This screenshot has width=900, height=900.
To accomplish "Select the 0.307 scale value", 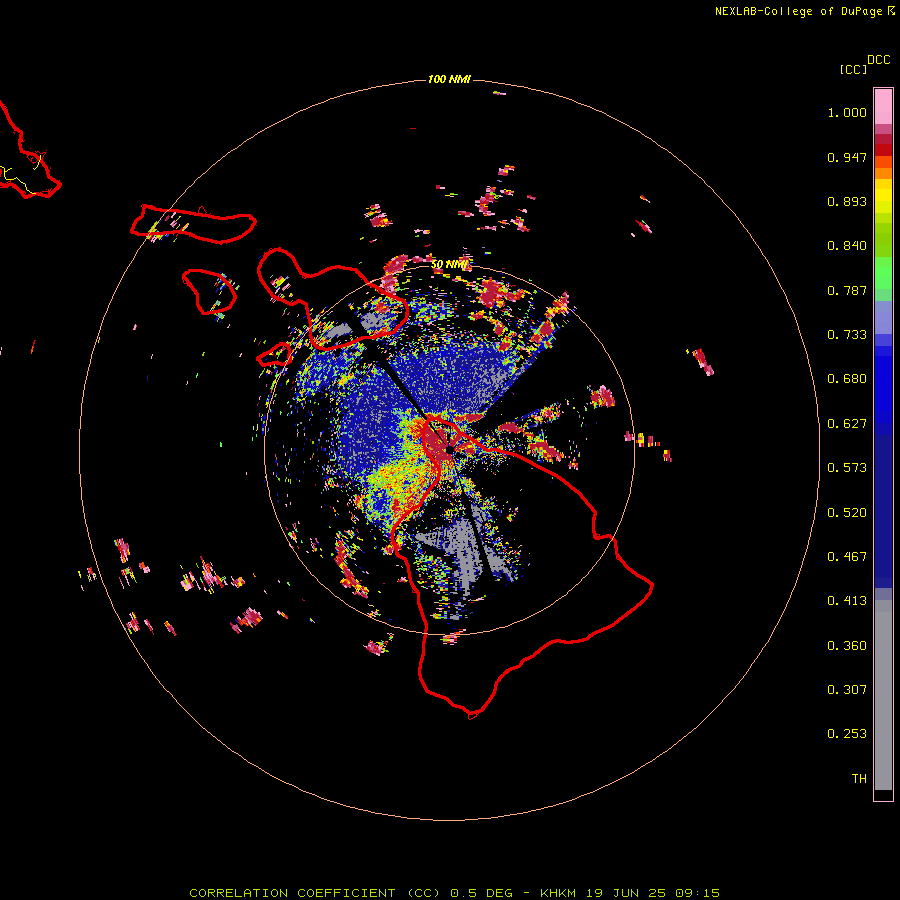I will pyautogui.click(x=847, y=690).
